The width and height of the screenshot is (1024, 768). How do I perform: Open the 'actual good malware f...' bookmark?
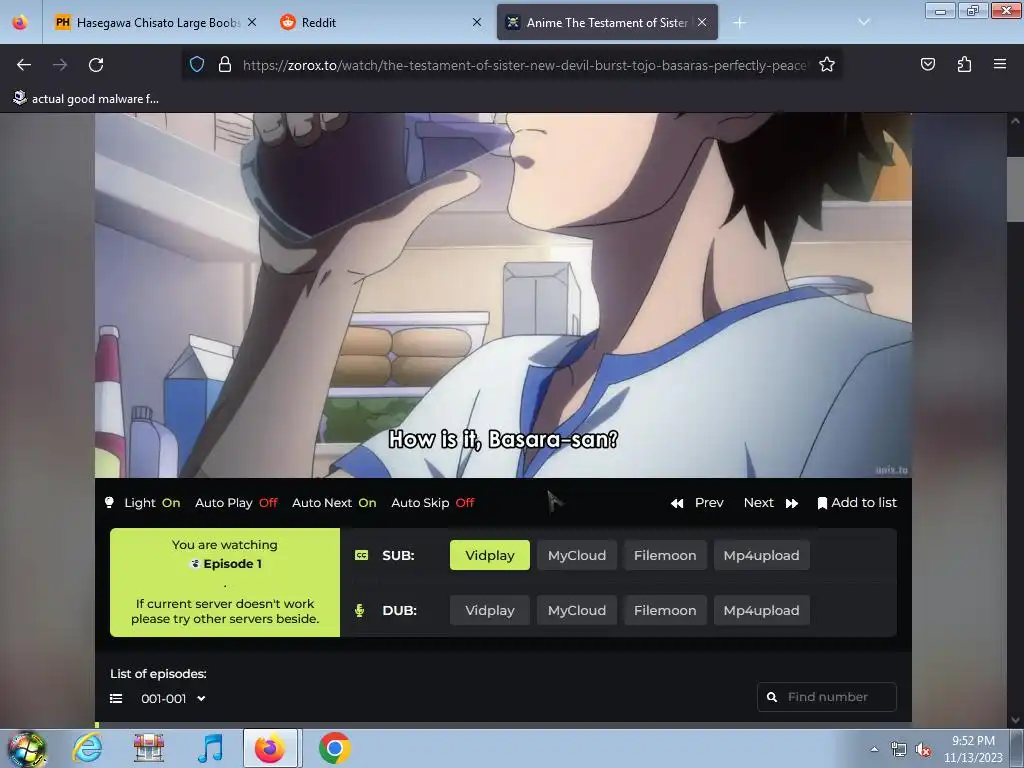point(86,99)
